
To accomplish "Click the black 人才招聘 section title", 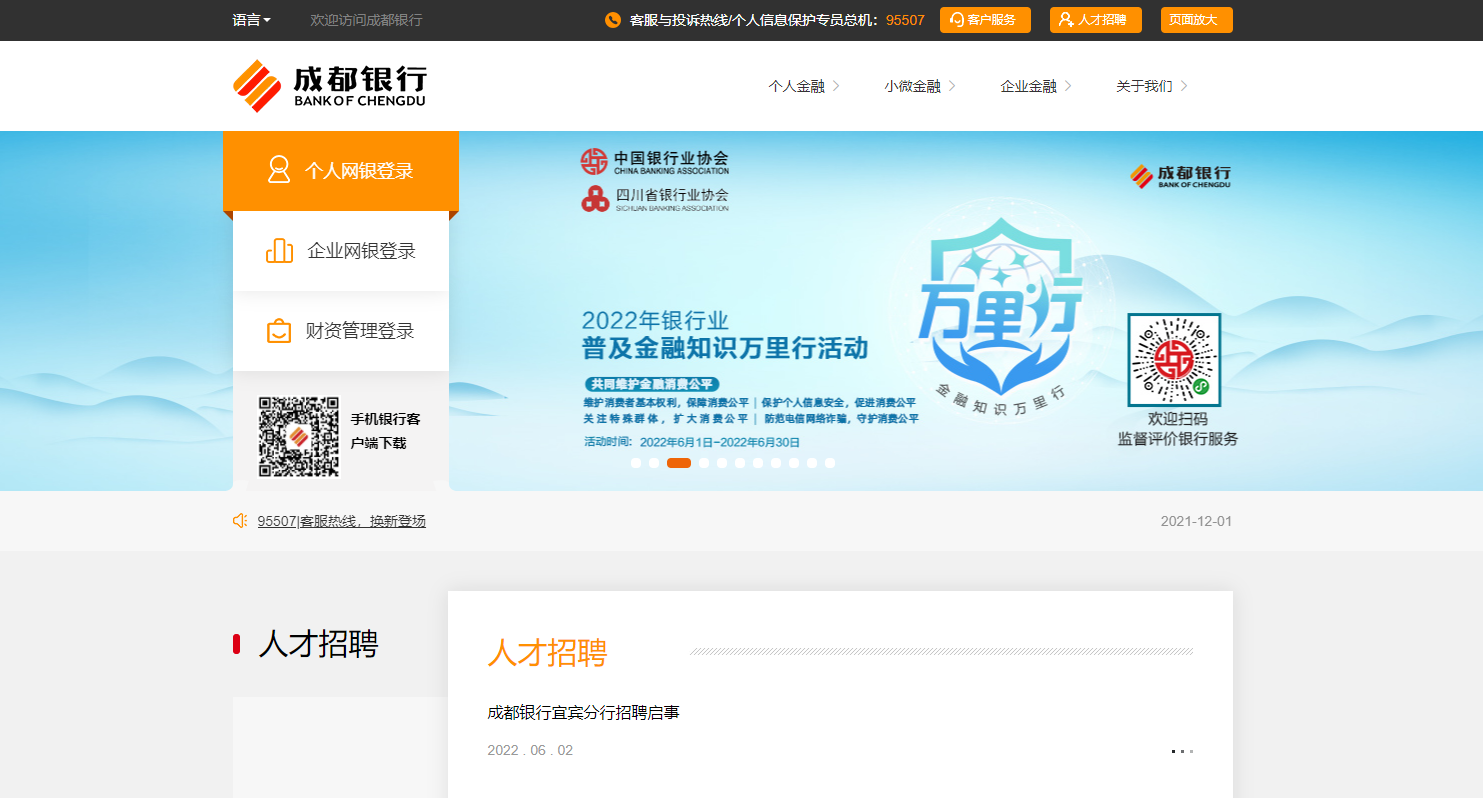I will click(x=318, y=644).
